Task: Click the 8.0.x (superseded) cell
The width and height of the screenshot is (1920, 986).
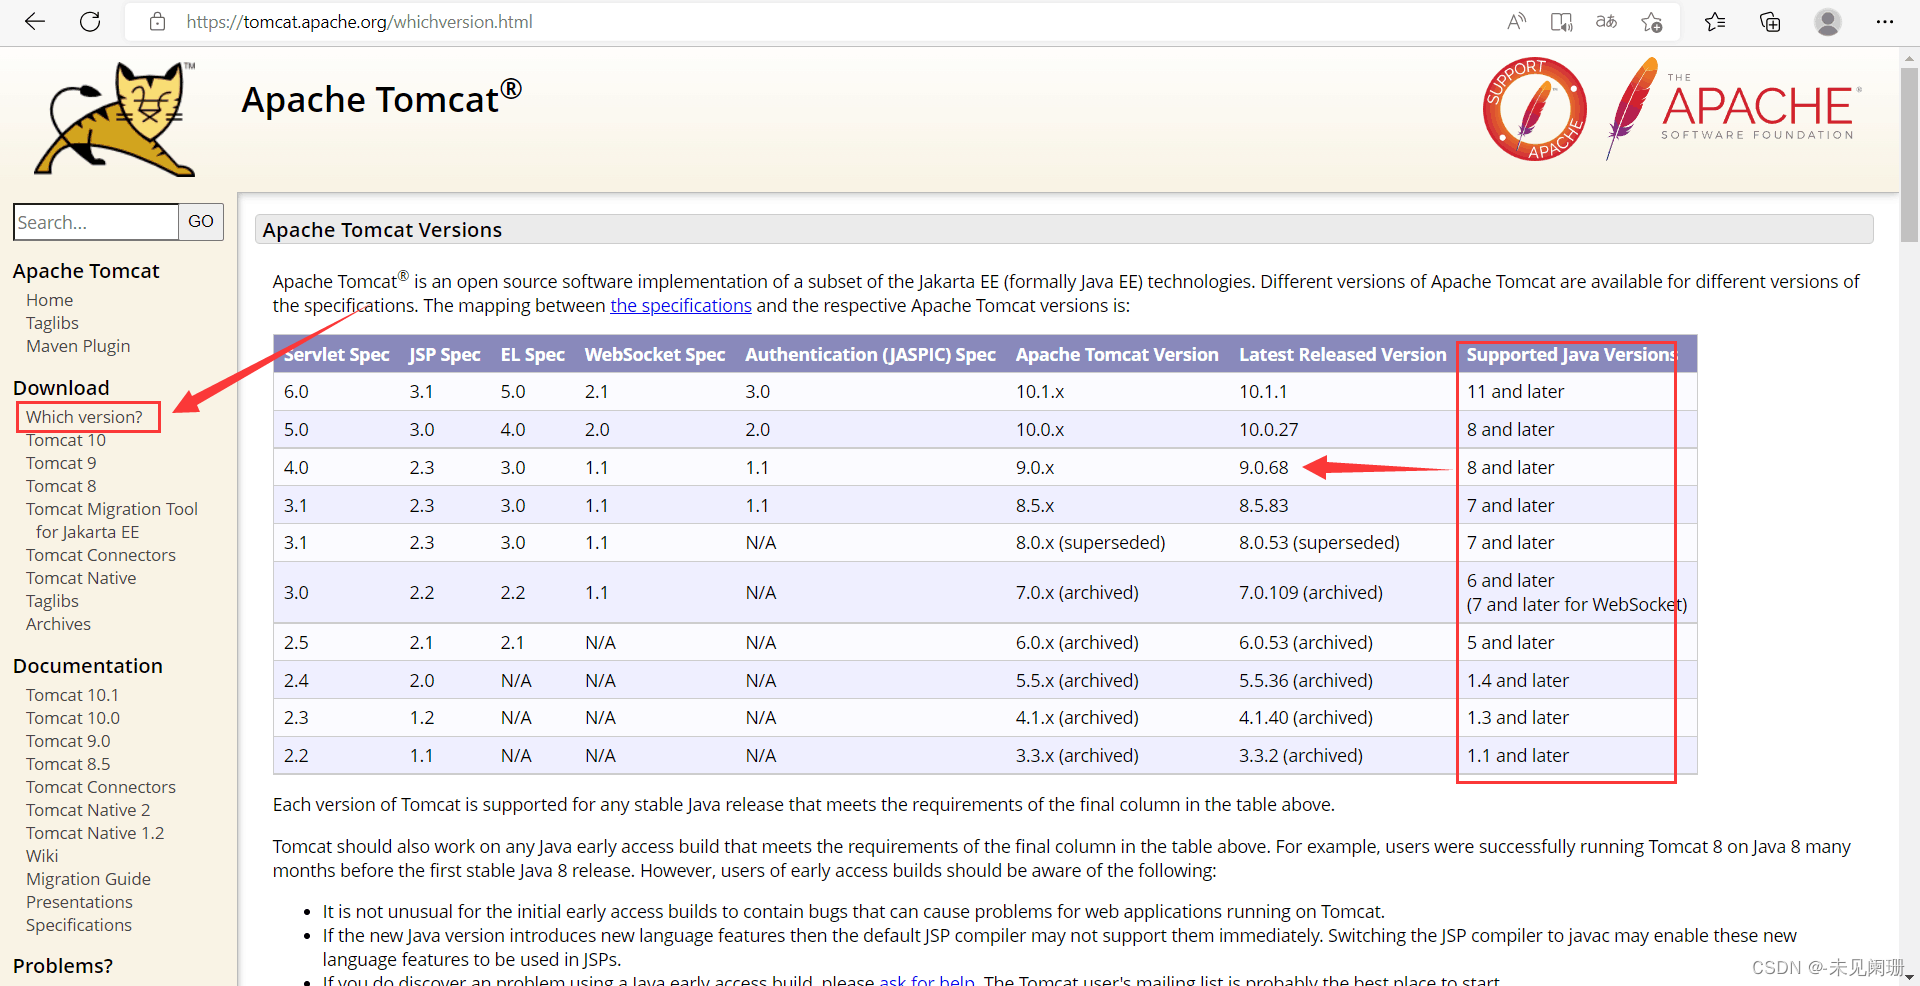Action: [x=1091, y=543]
